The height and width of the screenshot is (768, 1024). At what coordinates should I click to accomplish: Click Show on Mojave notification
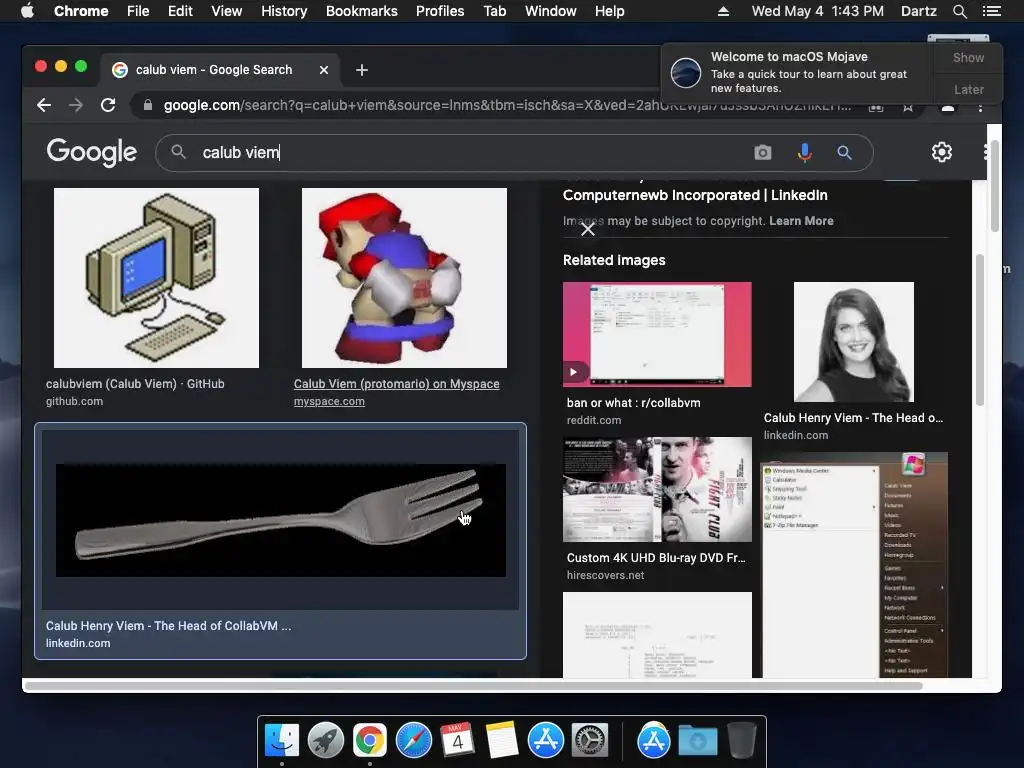point(968,57)
